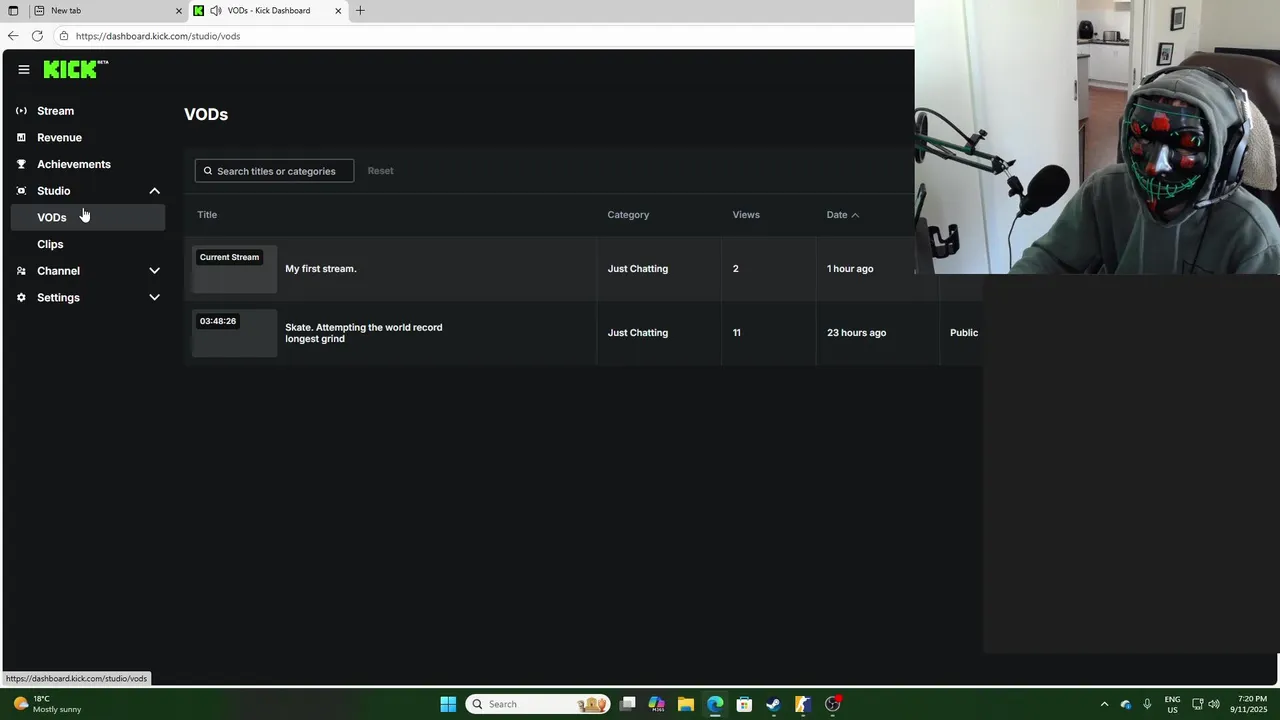Viewport: 1280px width, 720px height.
Task: Click the Stream broadcast icon in sidebar
Action: coord(21,111)
